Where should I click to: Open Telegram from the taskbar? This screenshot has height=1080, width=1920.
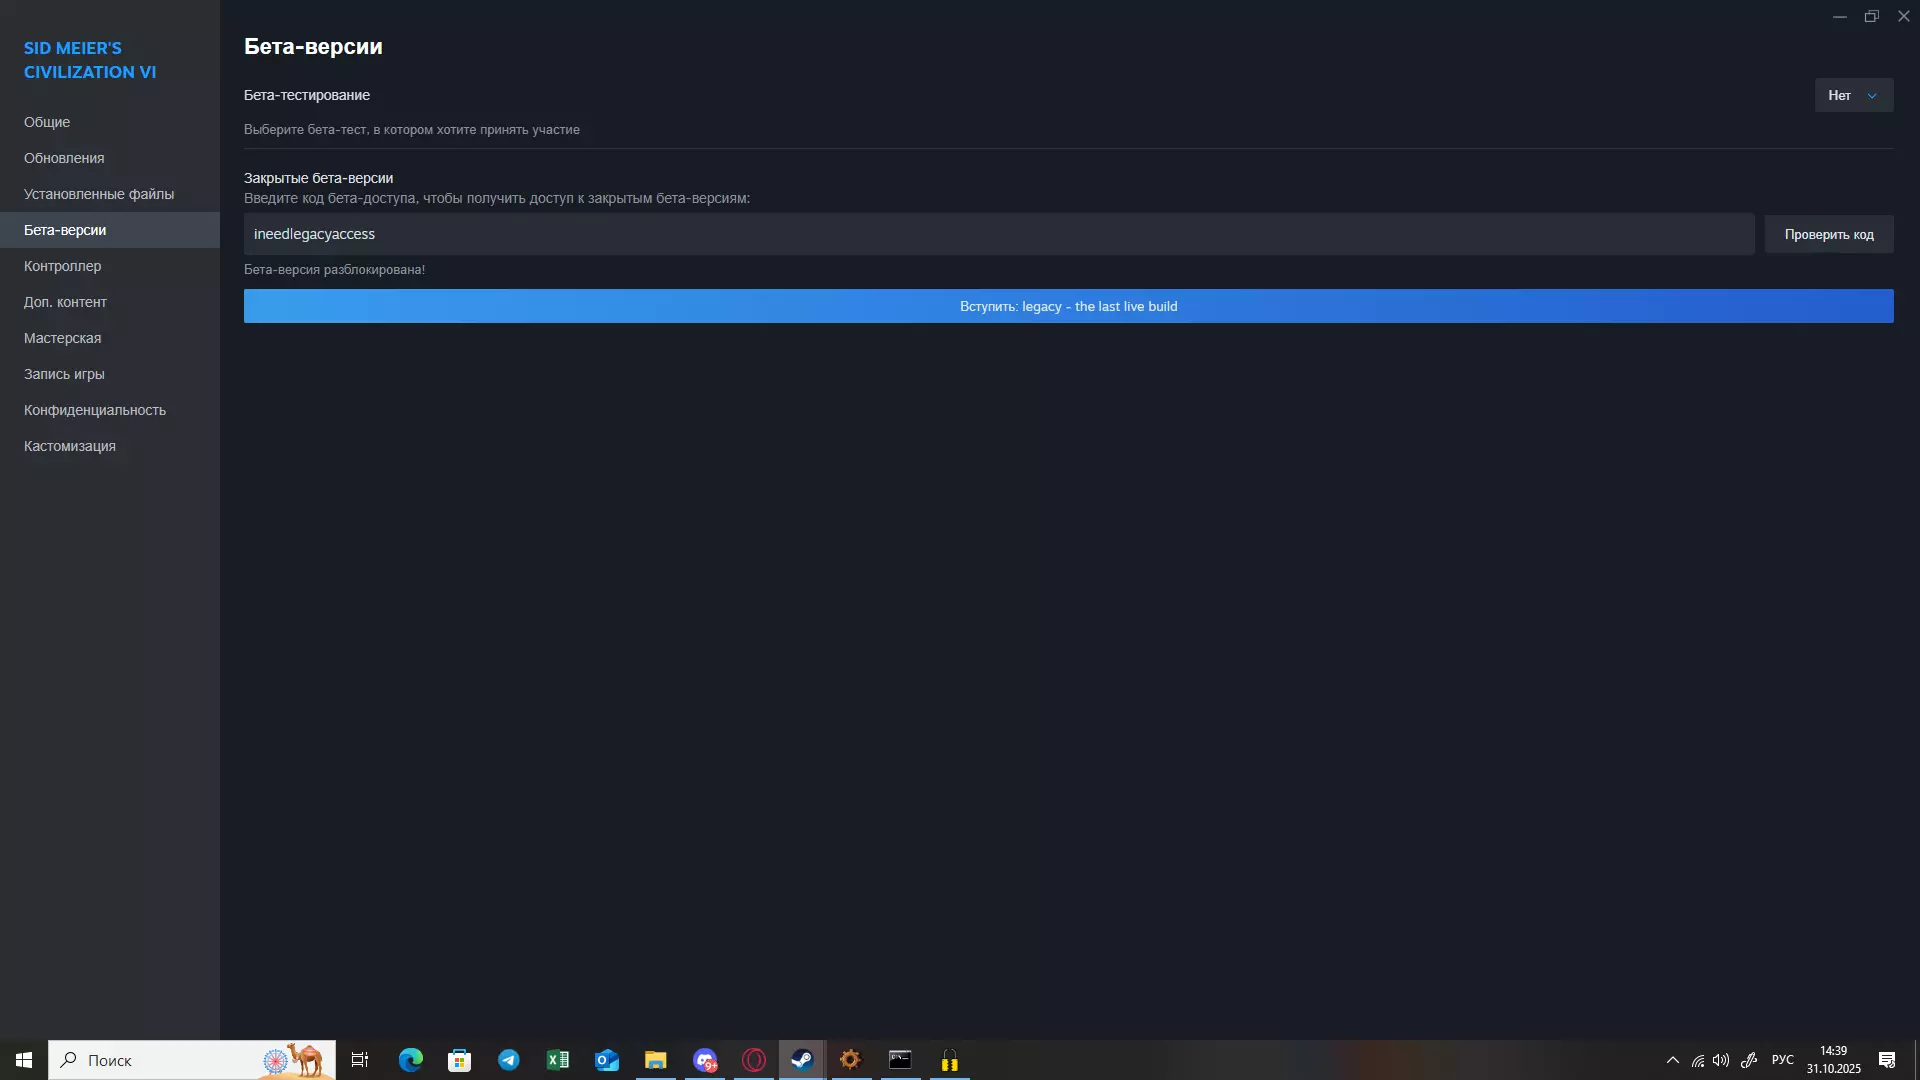point(509,1060)
